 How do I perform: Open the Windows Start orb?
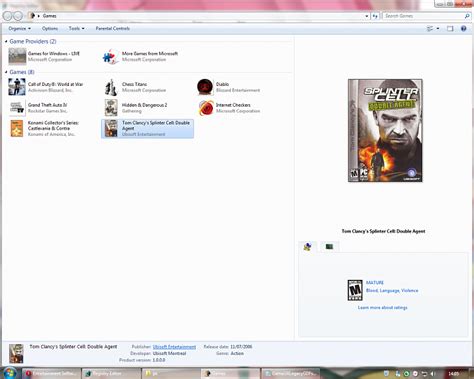coord(9,373)
